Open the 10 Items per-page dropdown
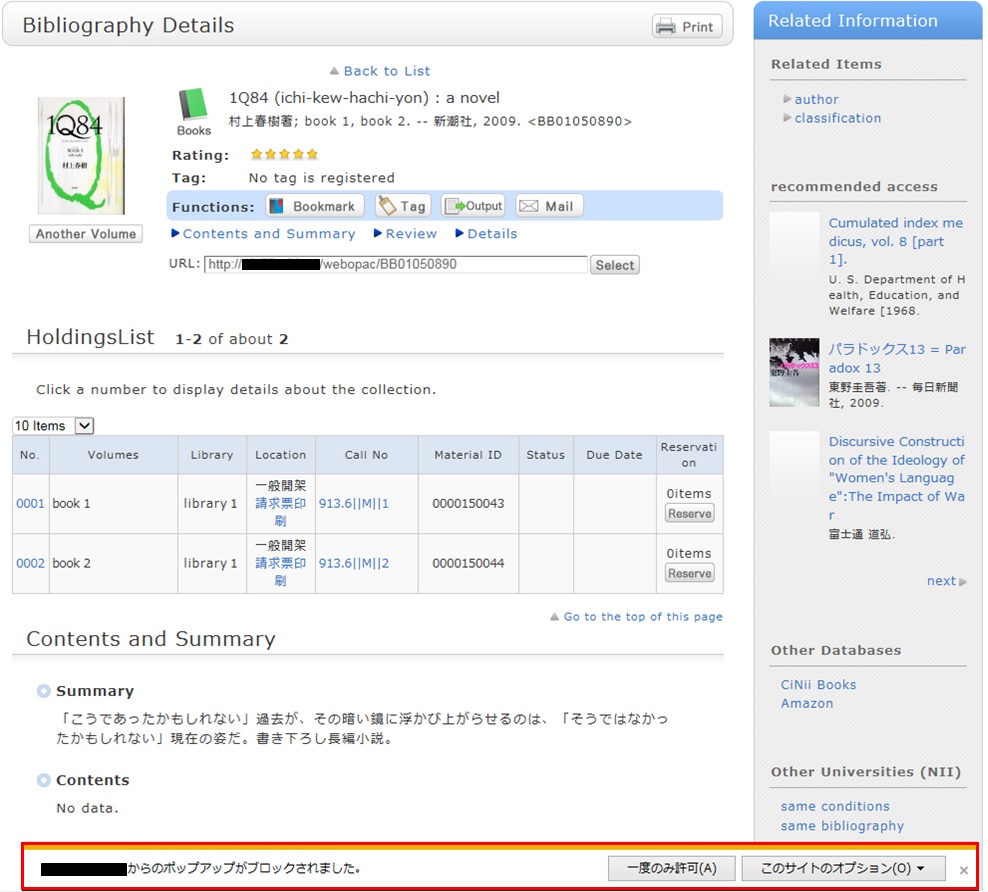Screen dimensions: 988x892 [53, 426]
